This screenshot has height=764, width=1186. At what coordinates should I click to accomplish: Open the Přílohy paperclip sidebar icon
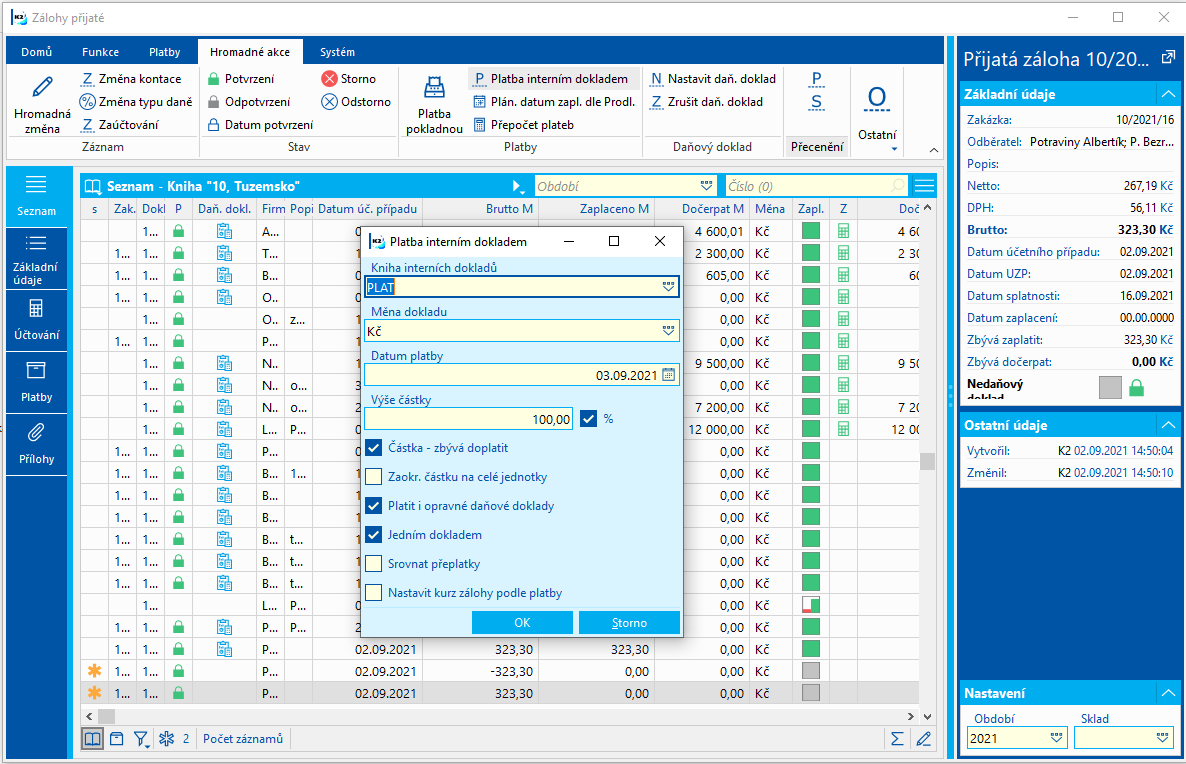point(36,433)
